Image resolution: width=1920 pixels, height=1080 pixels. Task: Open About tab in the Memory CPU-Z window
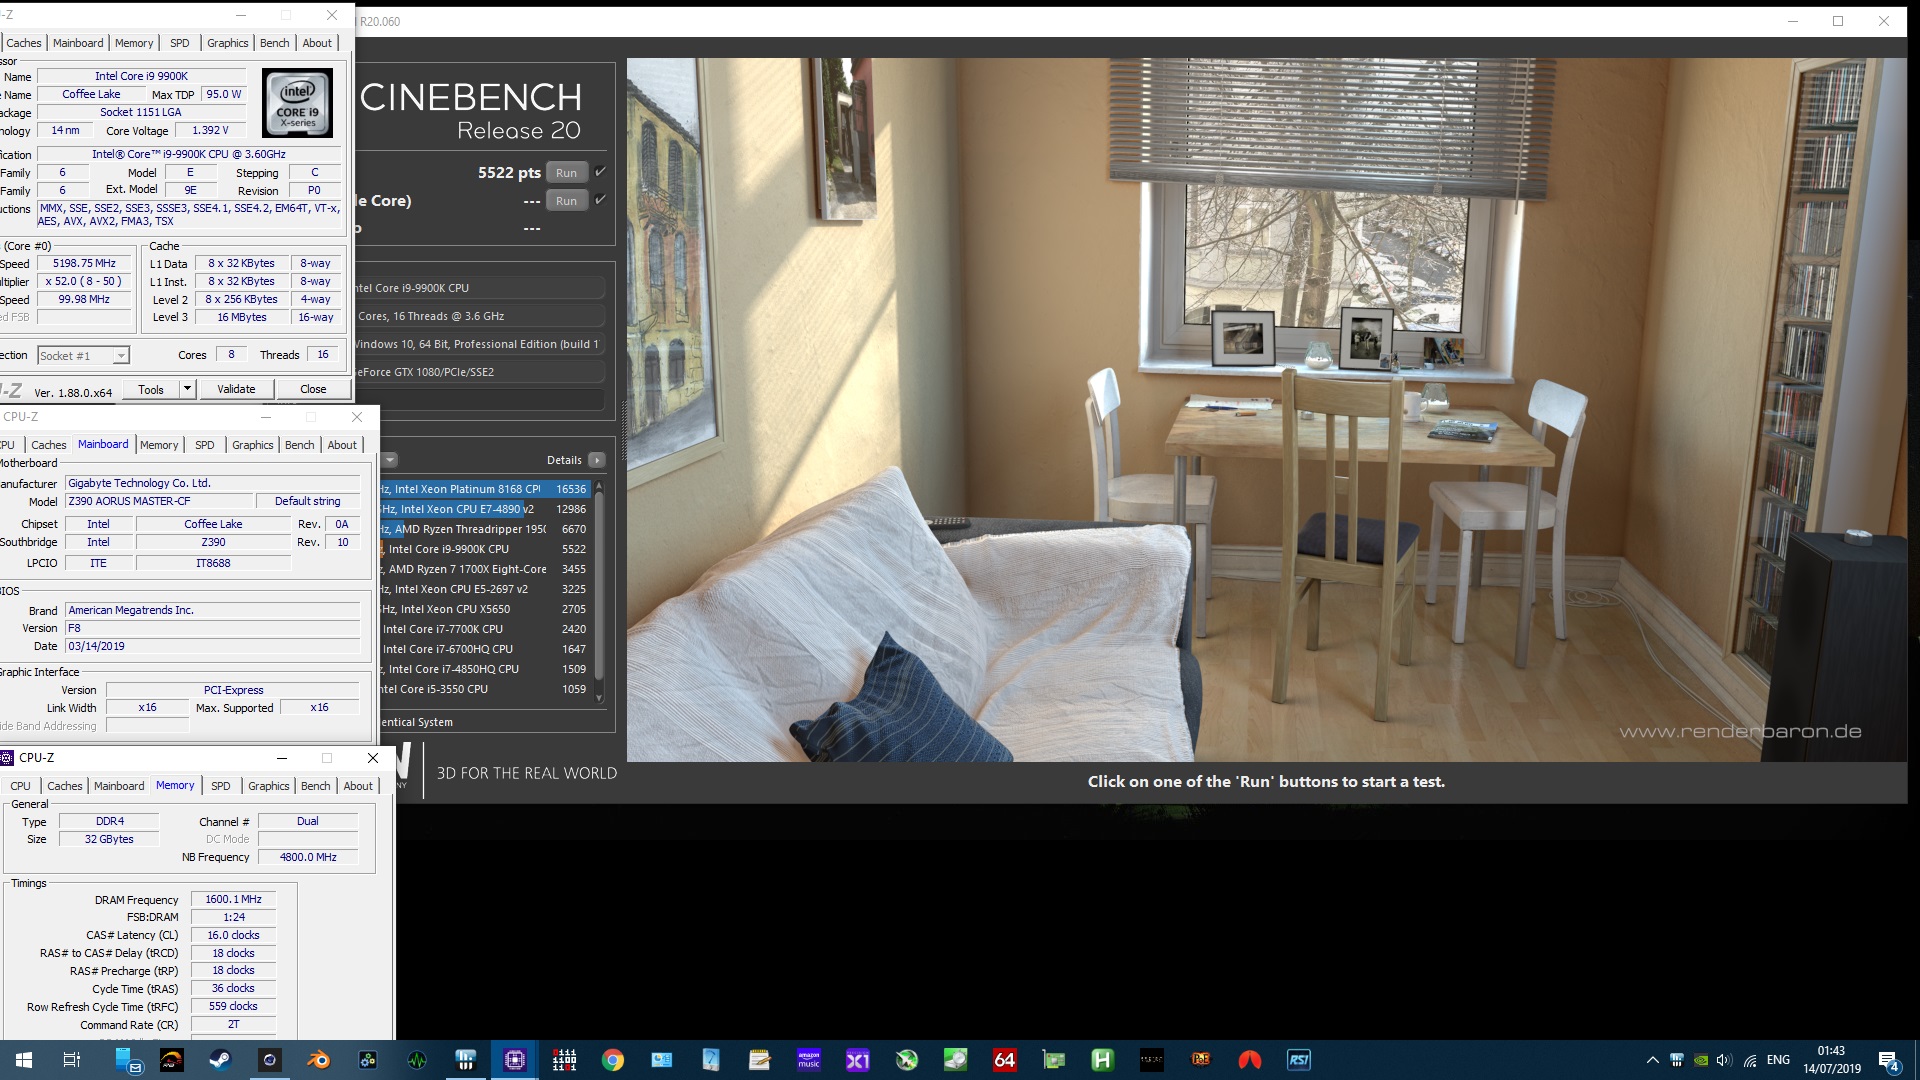(358, 786)
